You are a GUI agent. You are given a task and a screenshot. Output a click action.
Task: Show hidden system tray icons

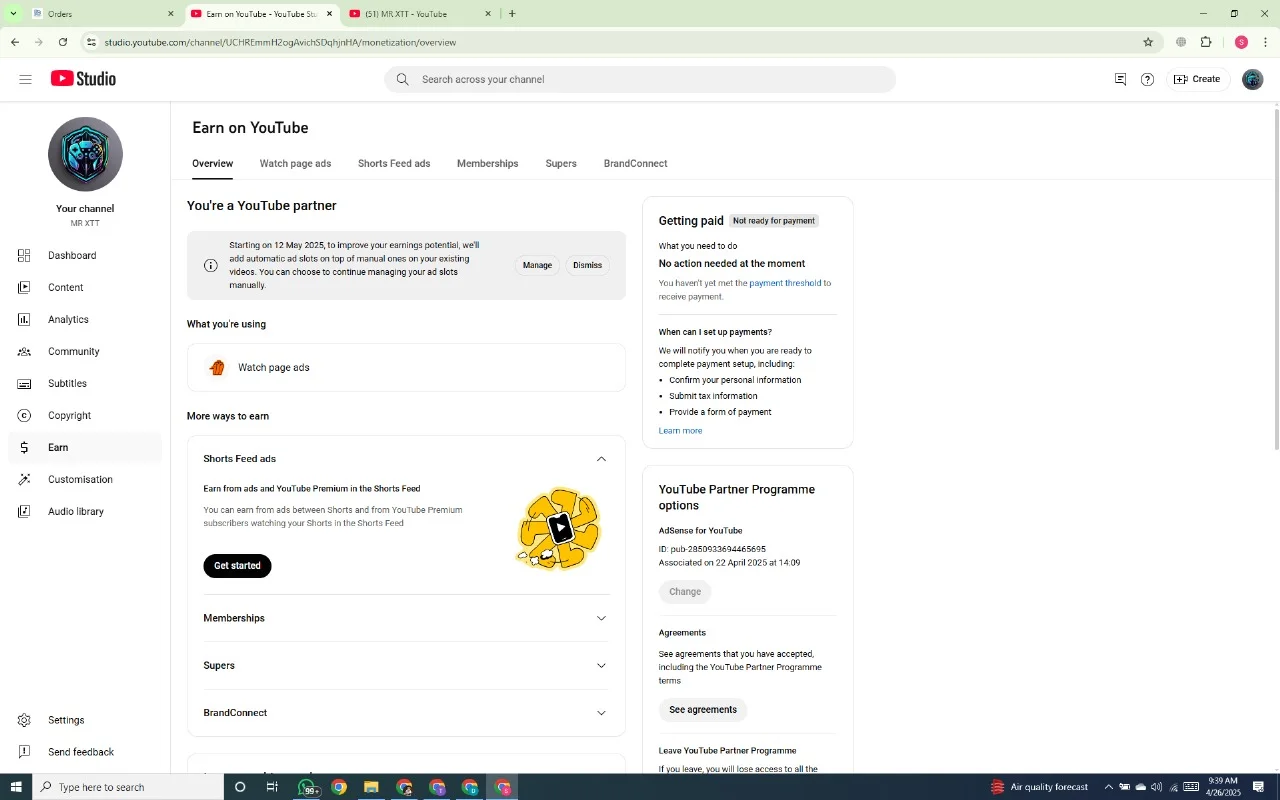click(x=1108, y=787)
